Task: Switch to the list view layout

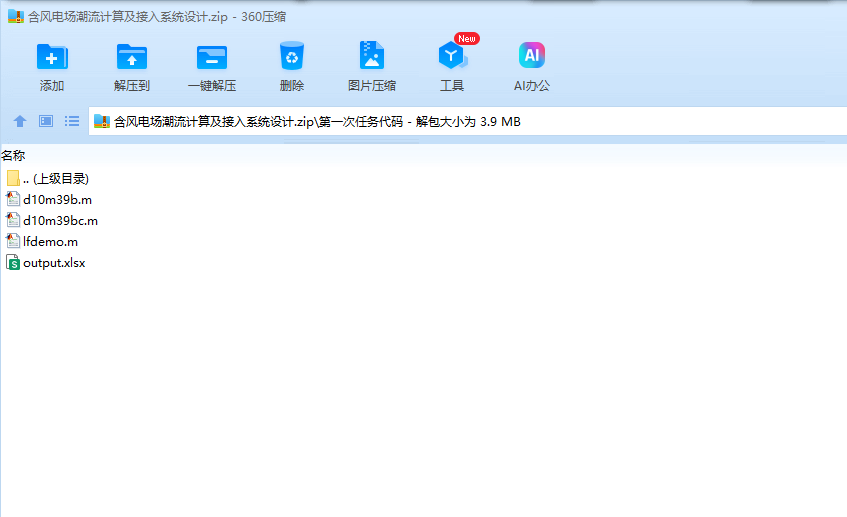Action: click(72, 121)
